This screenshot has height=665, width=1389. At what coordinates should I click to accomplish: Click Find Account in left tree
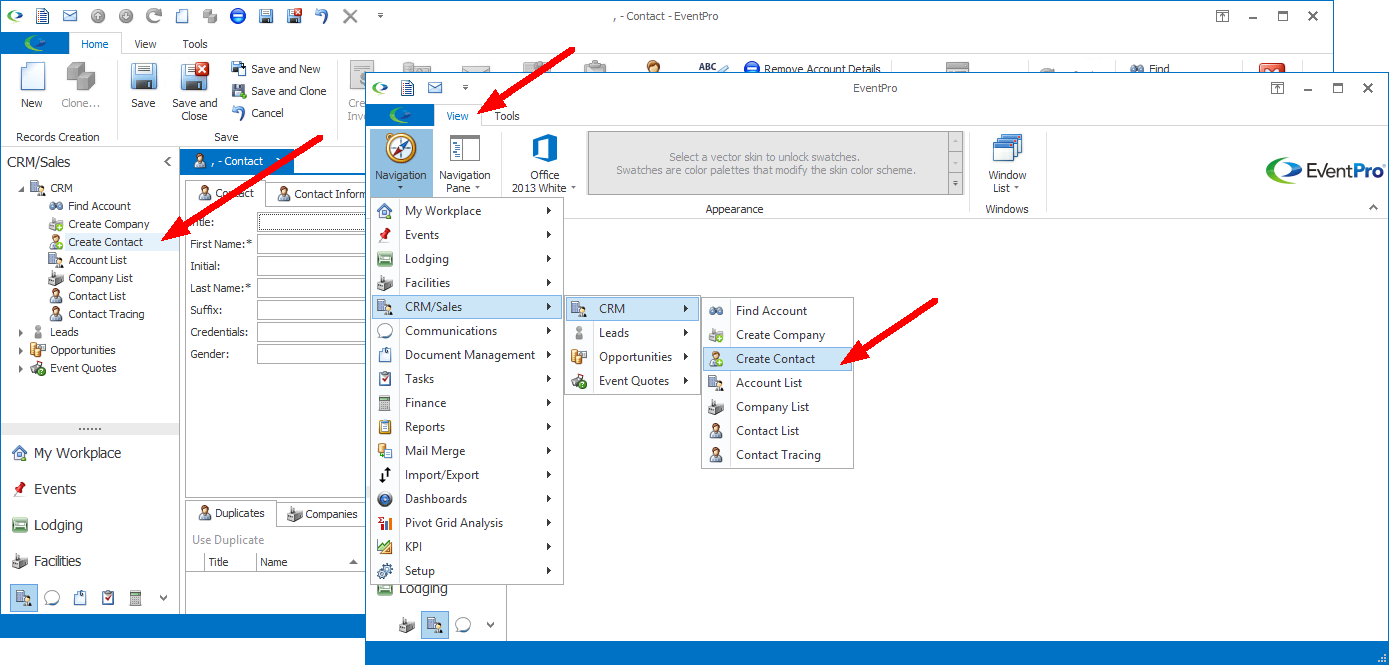coord(99,206)
